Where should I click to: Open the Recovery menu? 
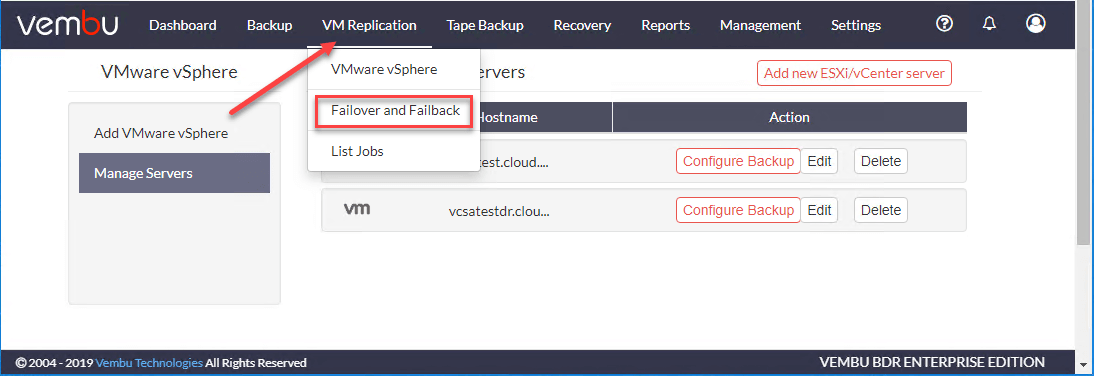click(x=582, y=25)
